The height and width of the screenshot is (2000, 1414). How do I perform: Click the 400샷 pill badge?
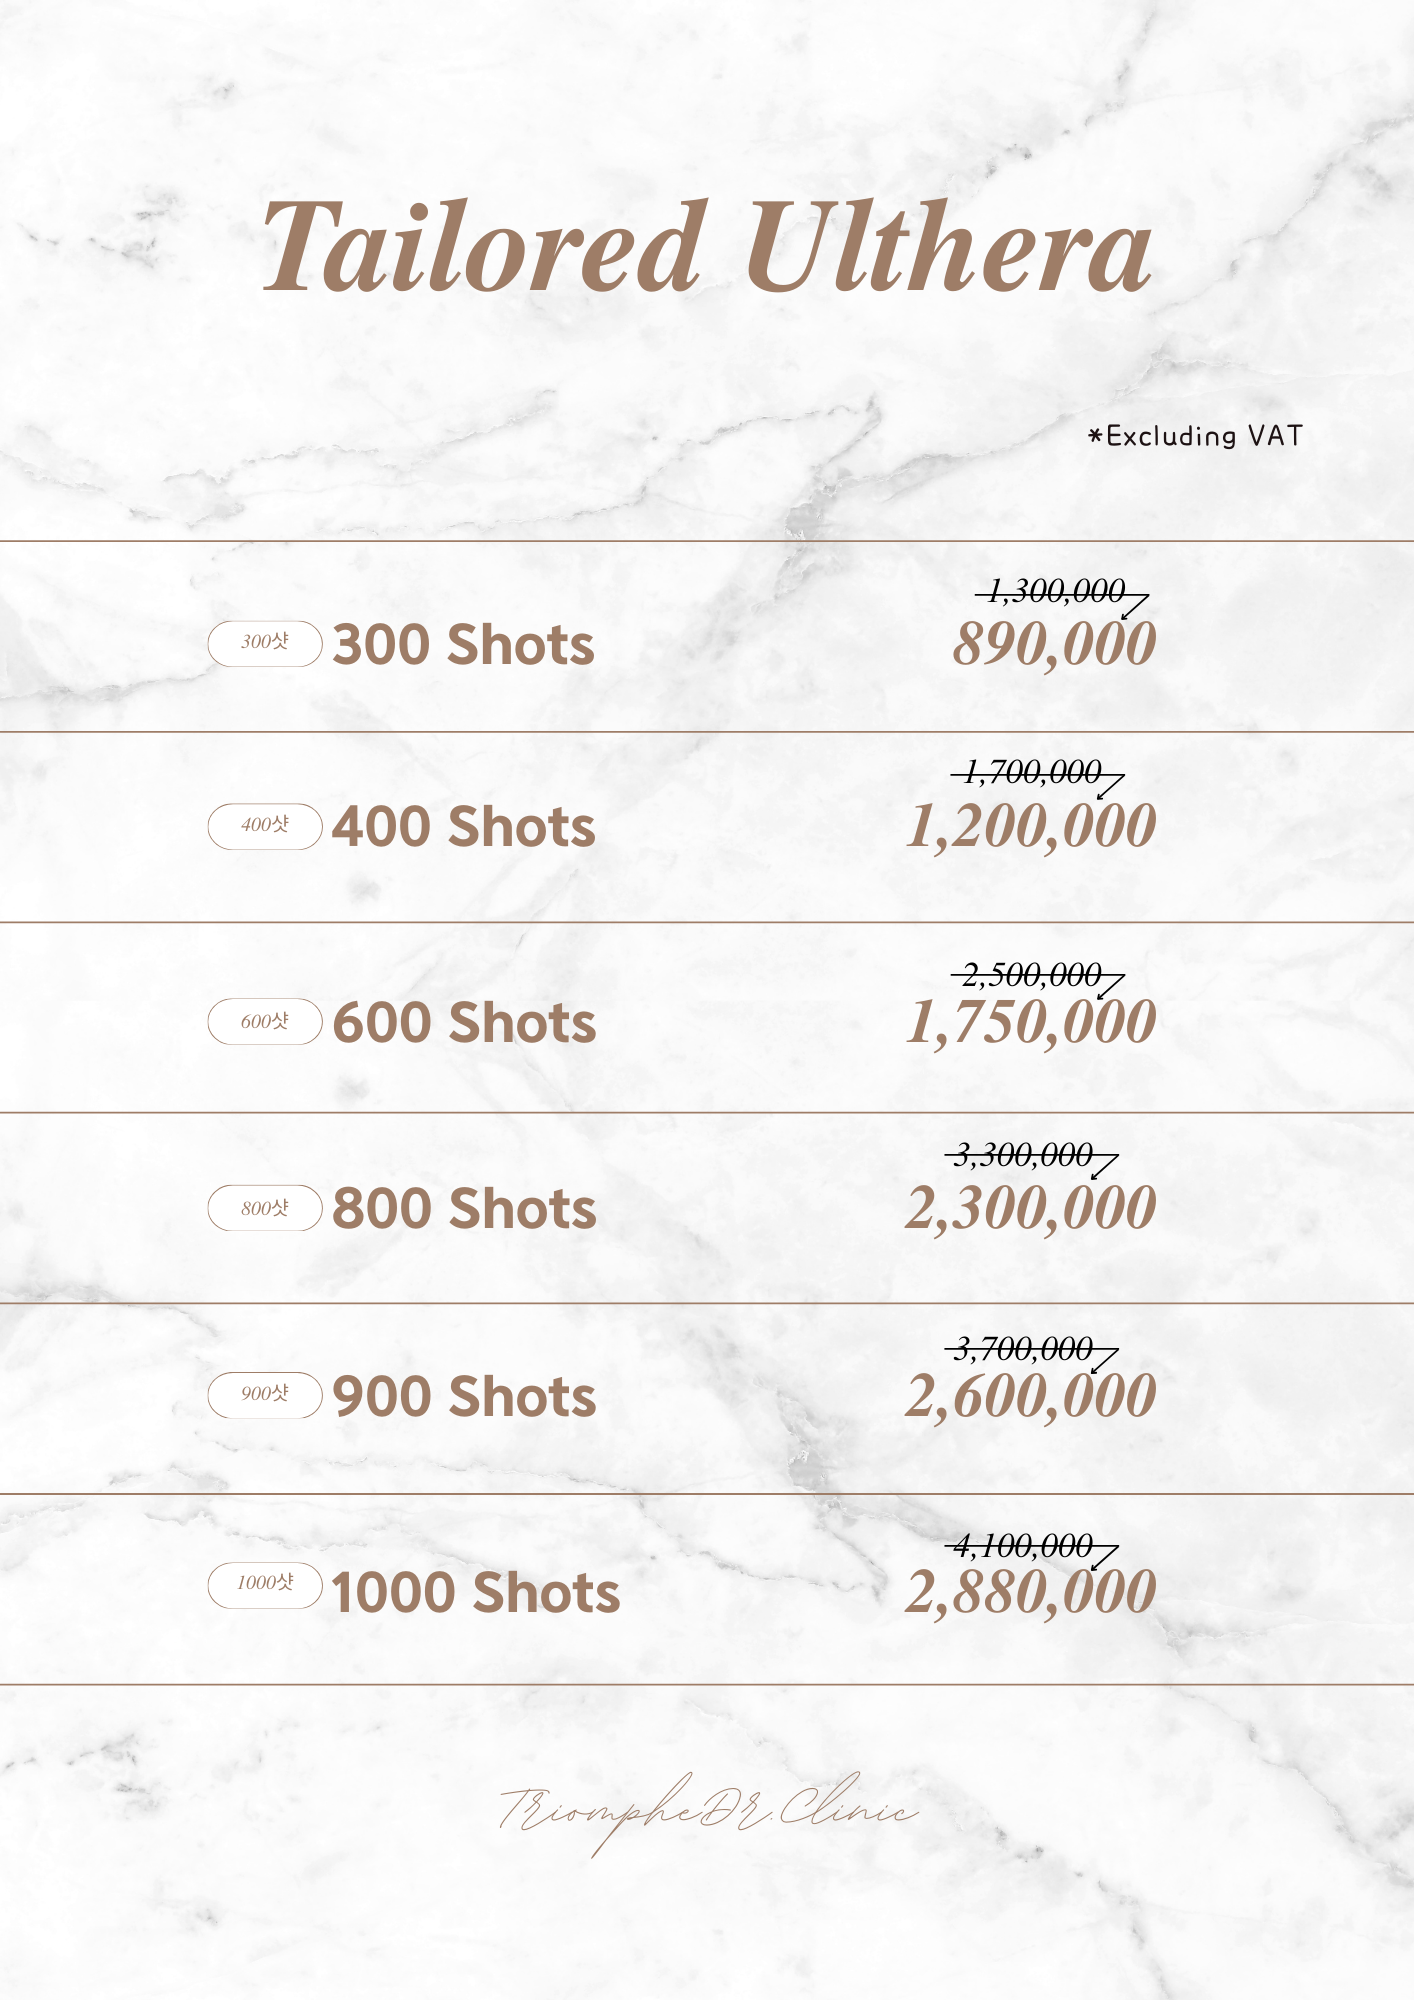pyautogui.click(x=265, y=826)
